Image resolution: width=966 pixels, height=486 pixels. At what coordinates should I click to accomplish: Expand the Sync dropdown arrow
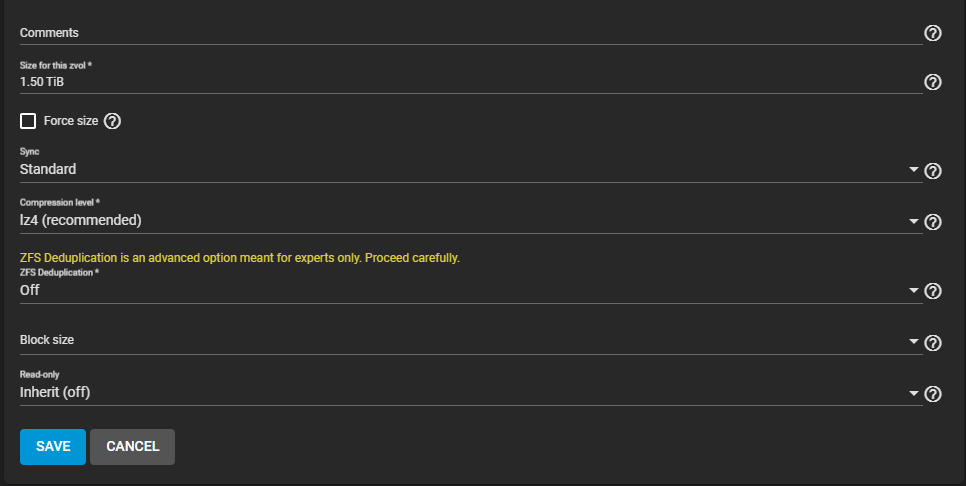click(914, 169)
